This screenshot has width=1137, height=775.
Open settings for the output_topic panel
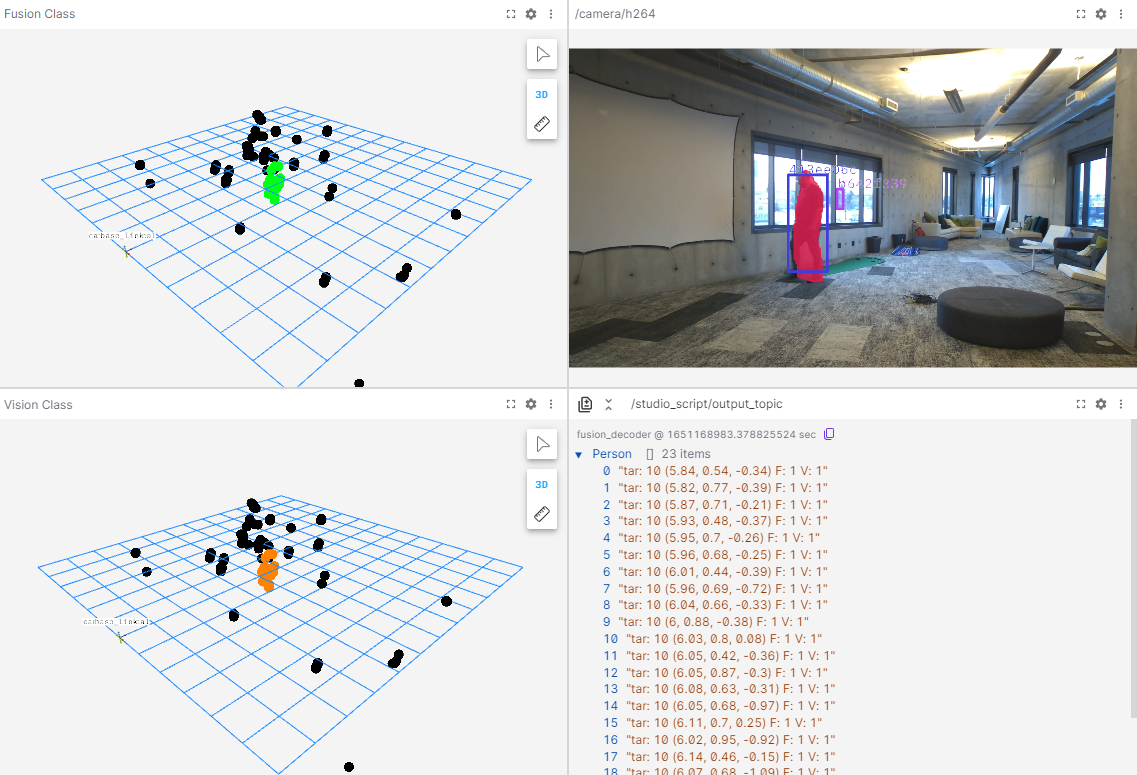click(x=1101, y=404)
